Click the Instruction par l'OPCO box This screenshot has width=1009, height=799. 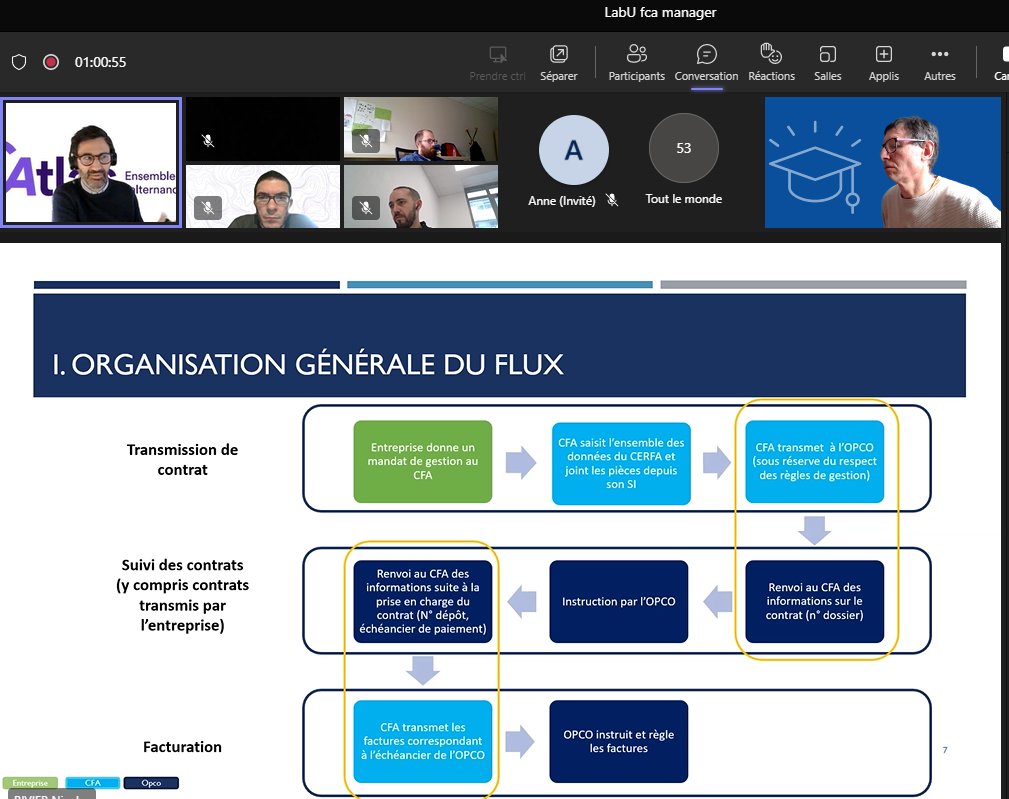tap(618, 602)
